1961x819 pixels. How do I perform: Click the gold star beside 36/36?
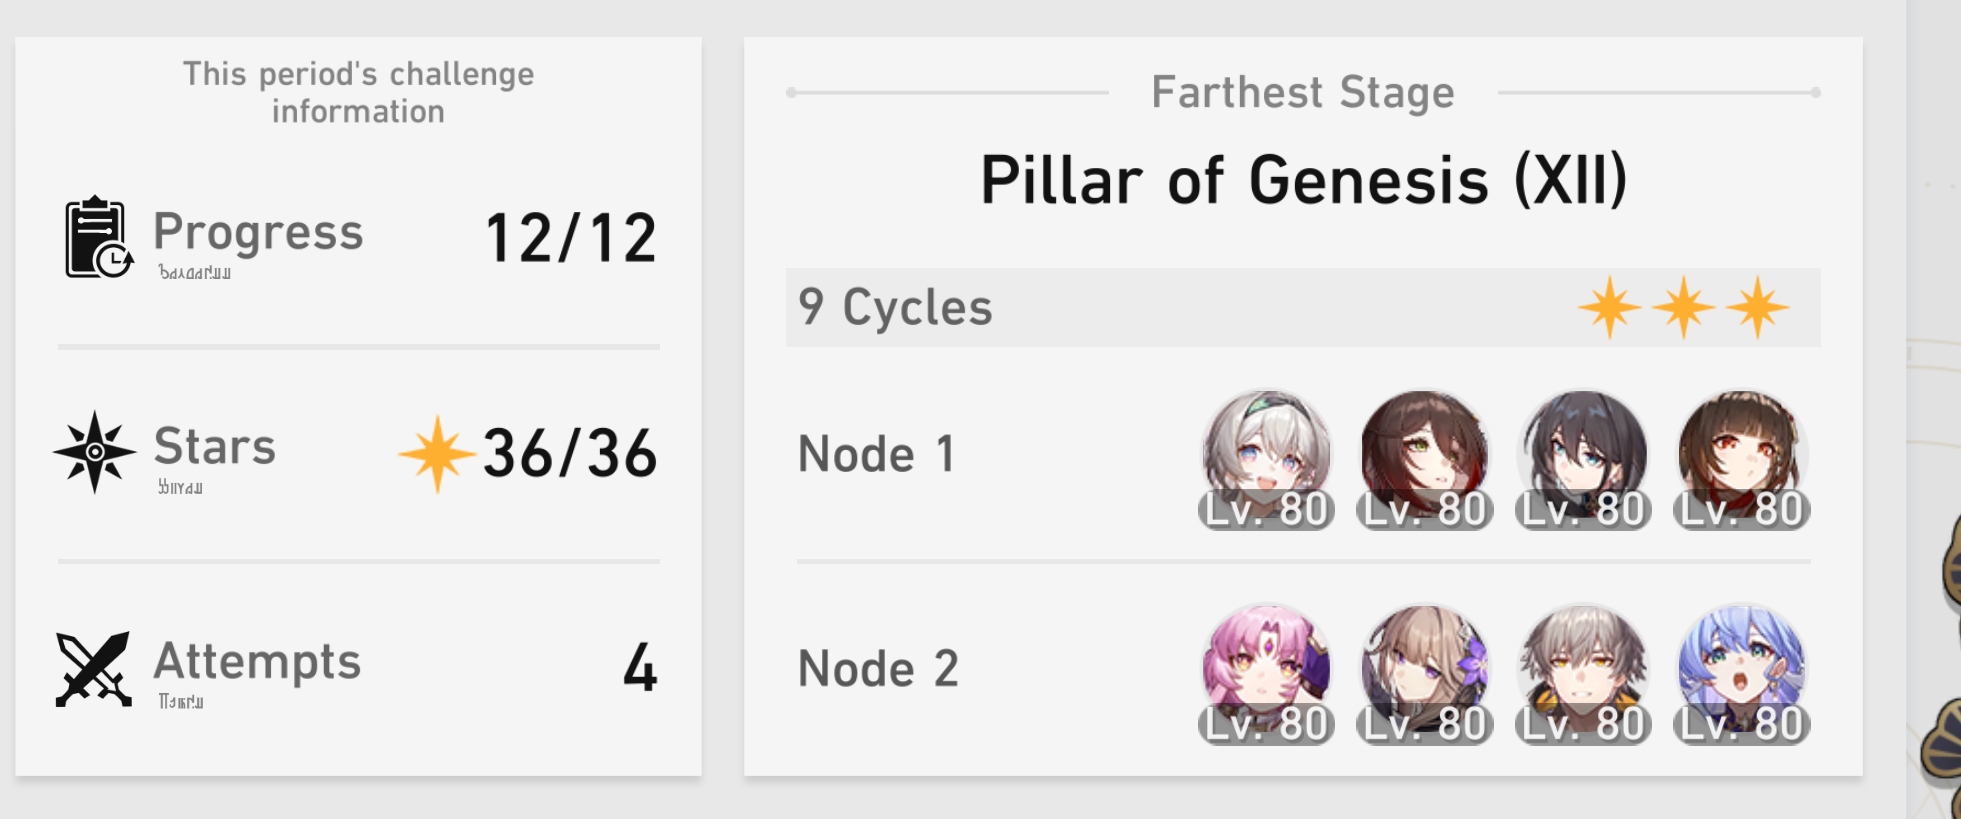point(437,454)
